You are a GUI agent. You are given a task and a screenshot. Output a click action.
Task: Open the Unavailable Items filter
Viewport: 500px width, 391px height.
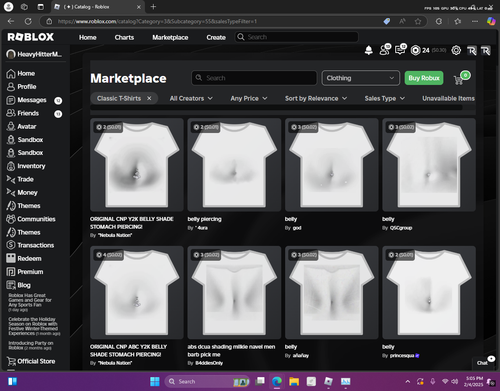pos(448,98)
